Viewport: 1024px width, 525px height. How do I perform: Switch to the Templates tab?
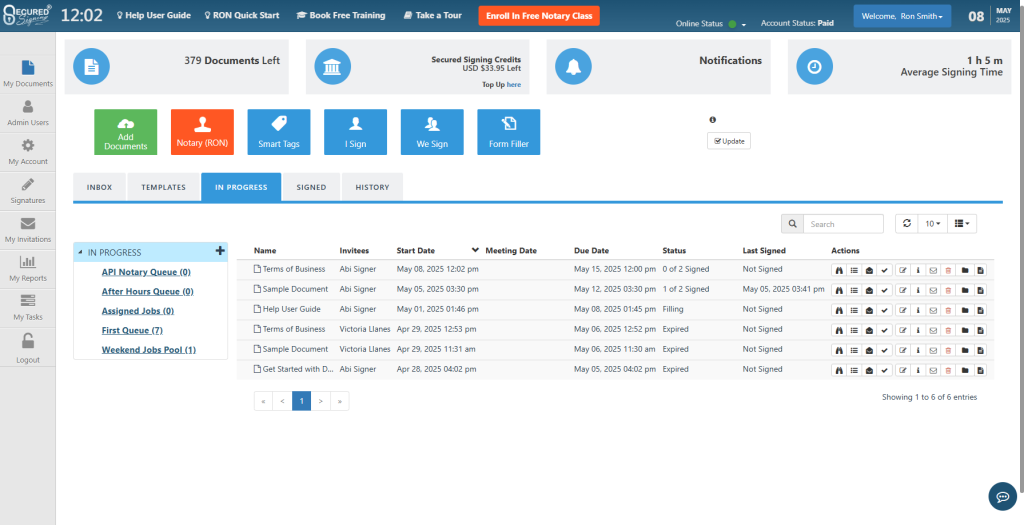click(164, 187)
